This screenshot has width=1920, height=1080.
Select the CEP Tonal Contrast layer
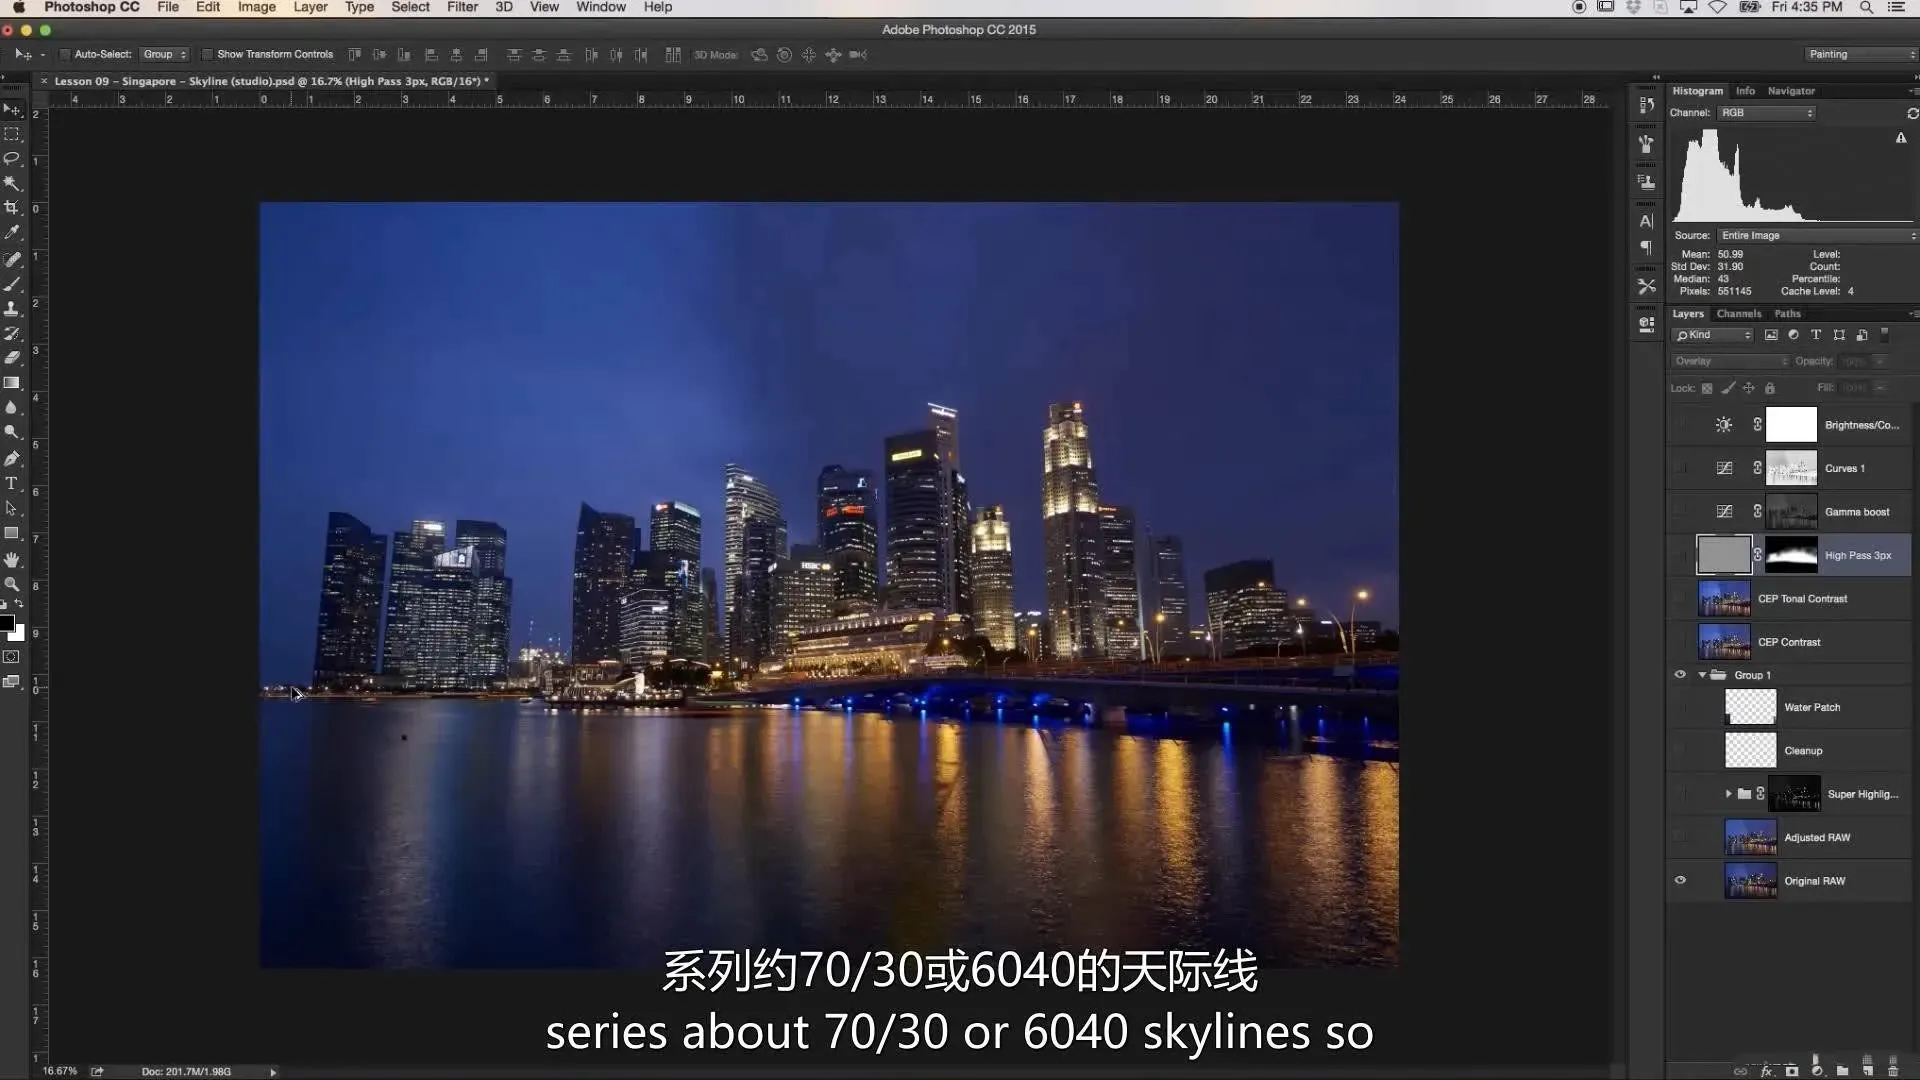tap(1802, 599)
